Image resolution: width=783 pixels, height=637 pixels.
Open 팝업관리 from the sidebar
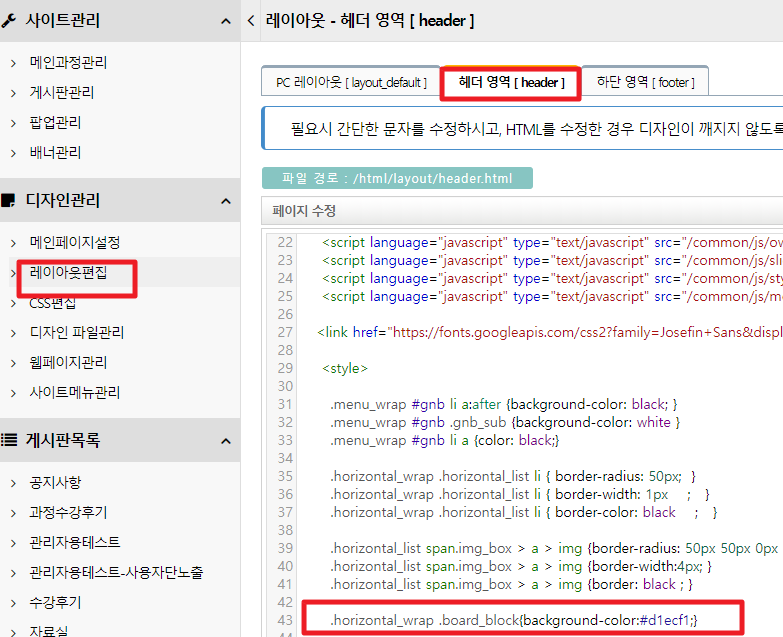click(55, 123)
